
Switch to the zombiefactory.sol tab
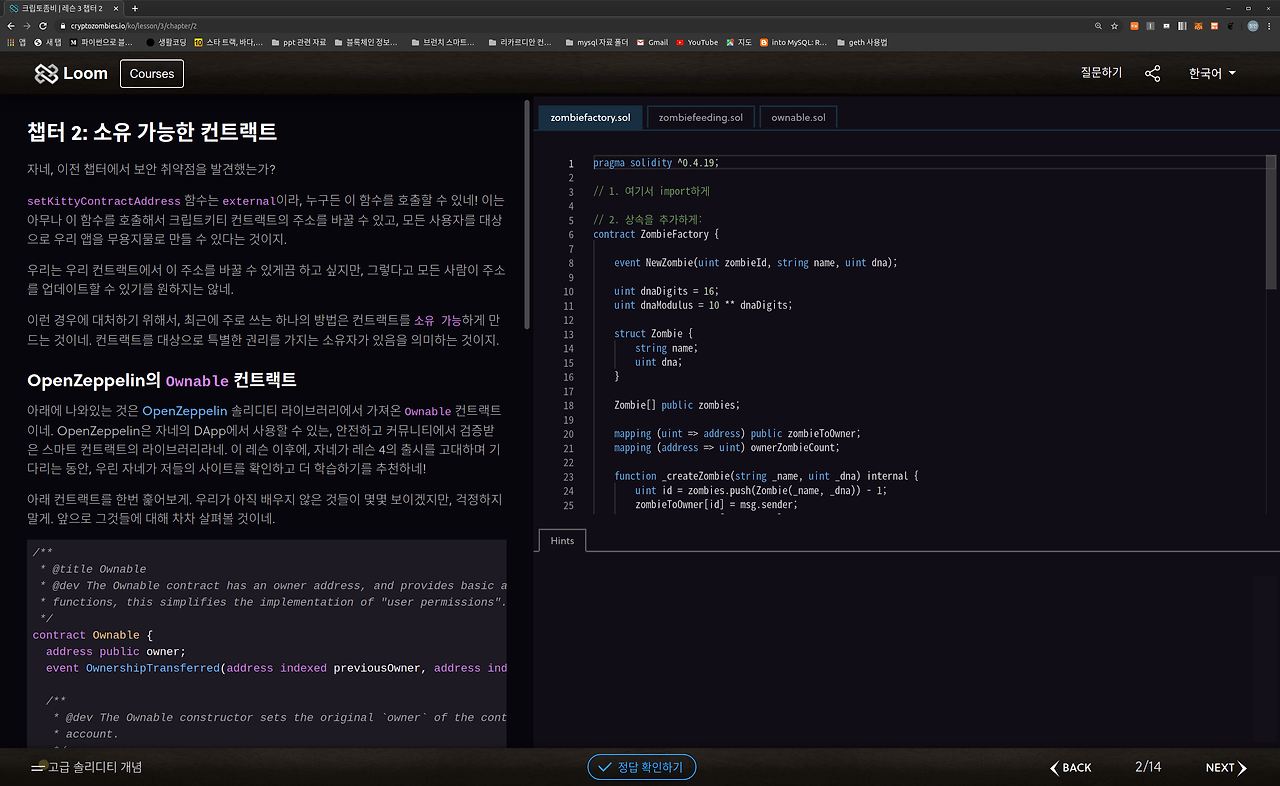coord(590,117)
